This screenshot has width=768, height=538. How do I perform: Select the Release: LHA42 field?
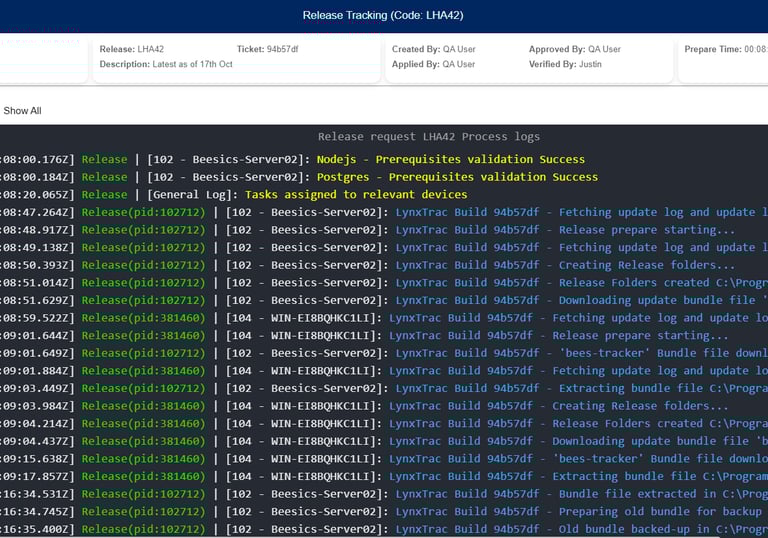click(132, 49)
